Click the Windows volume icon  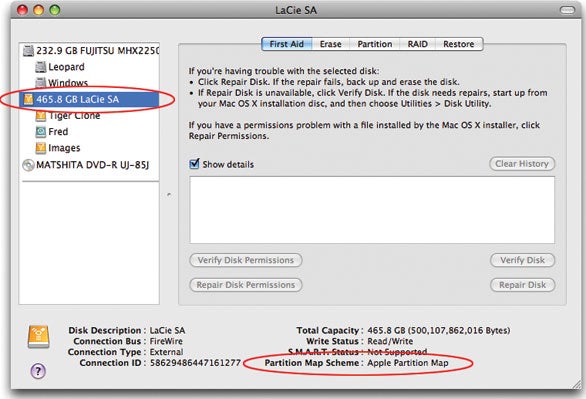(40, 82)
